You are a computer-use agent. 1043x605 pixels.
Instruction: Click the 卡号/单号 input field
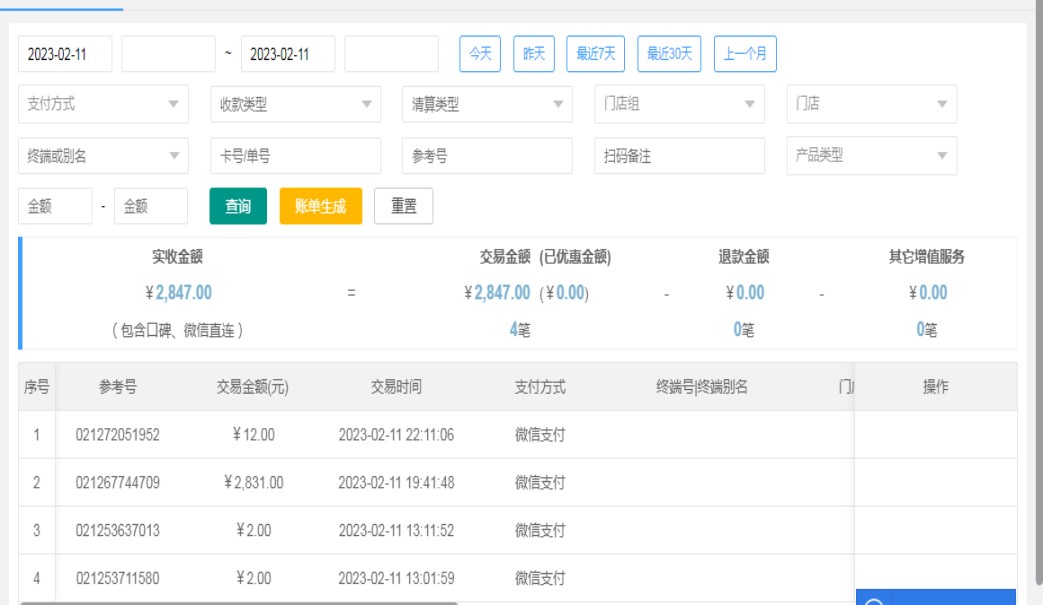[295, 156]
